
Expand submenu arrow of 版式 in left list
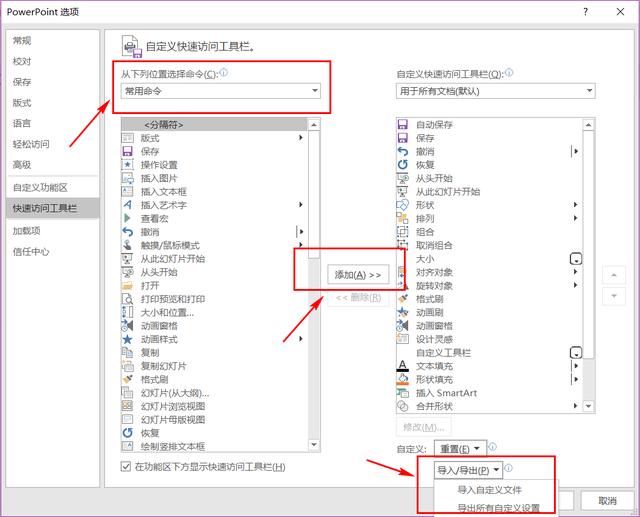tap(301, 138)
